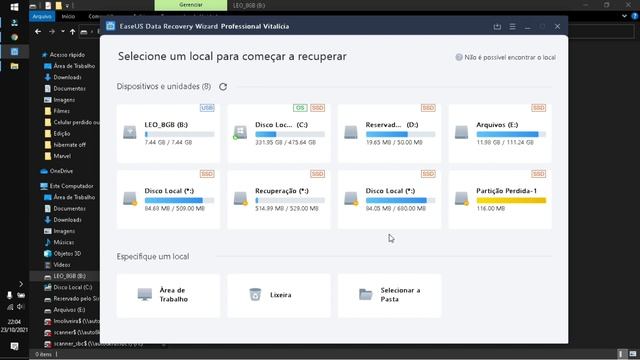Viewport: 640px width, 360px height.
Task: Open recent locations dropdown in Explorer
Action: [x=62, y=31]
